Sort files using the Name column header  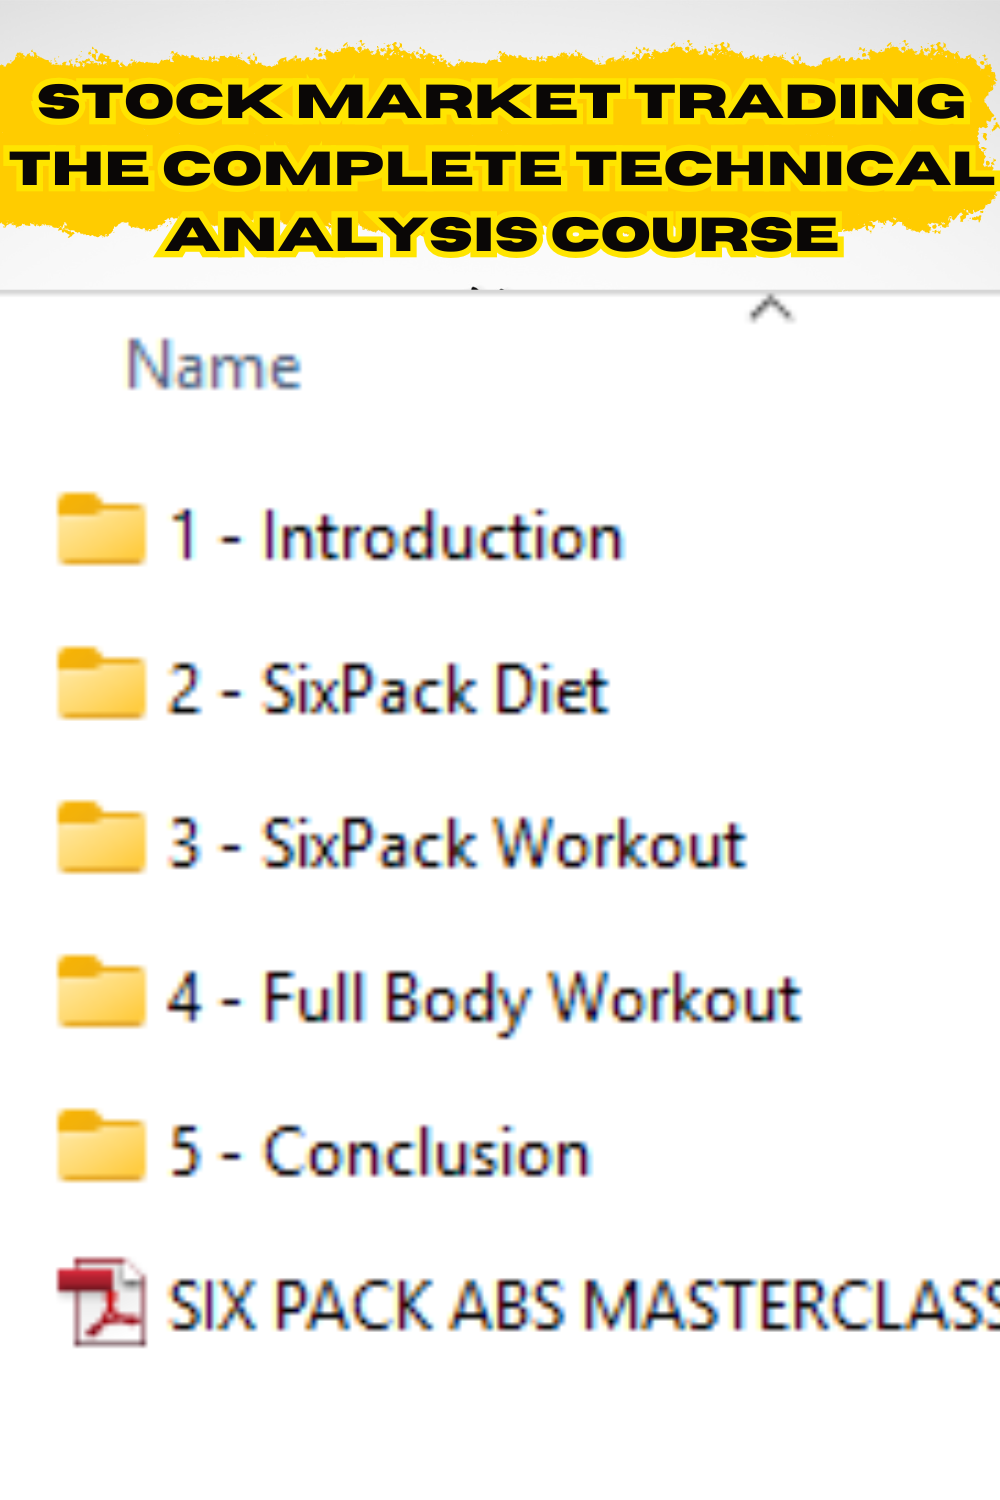point(213,365)
